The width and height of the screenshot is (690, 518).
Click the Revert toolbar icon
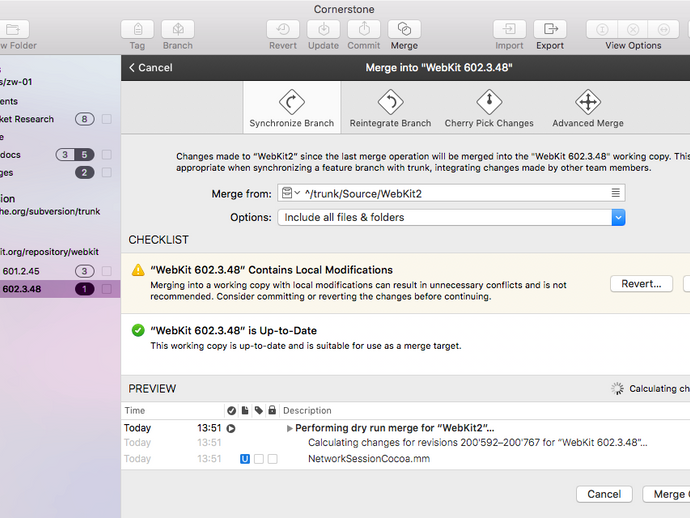[x=283, y=29]
